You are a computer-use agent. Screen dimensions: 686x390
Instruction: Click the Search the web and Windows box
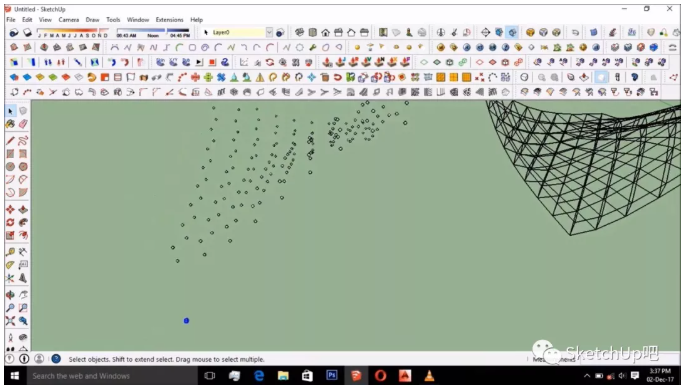point(112,376)
